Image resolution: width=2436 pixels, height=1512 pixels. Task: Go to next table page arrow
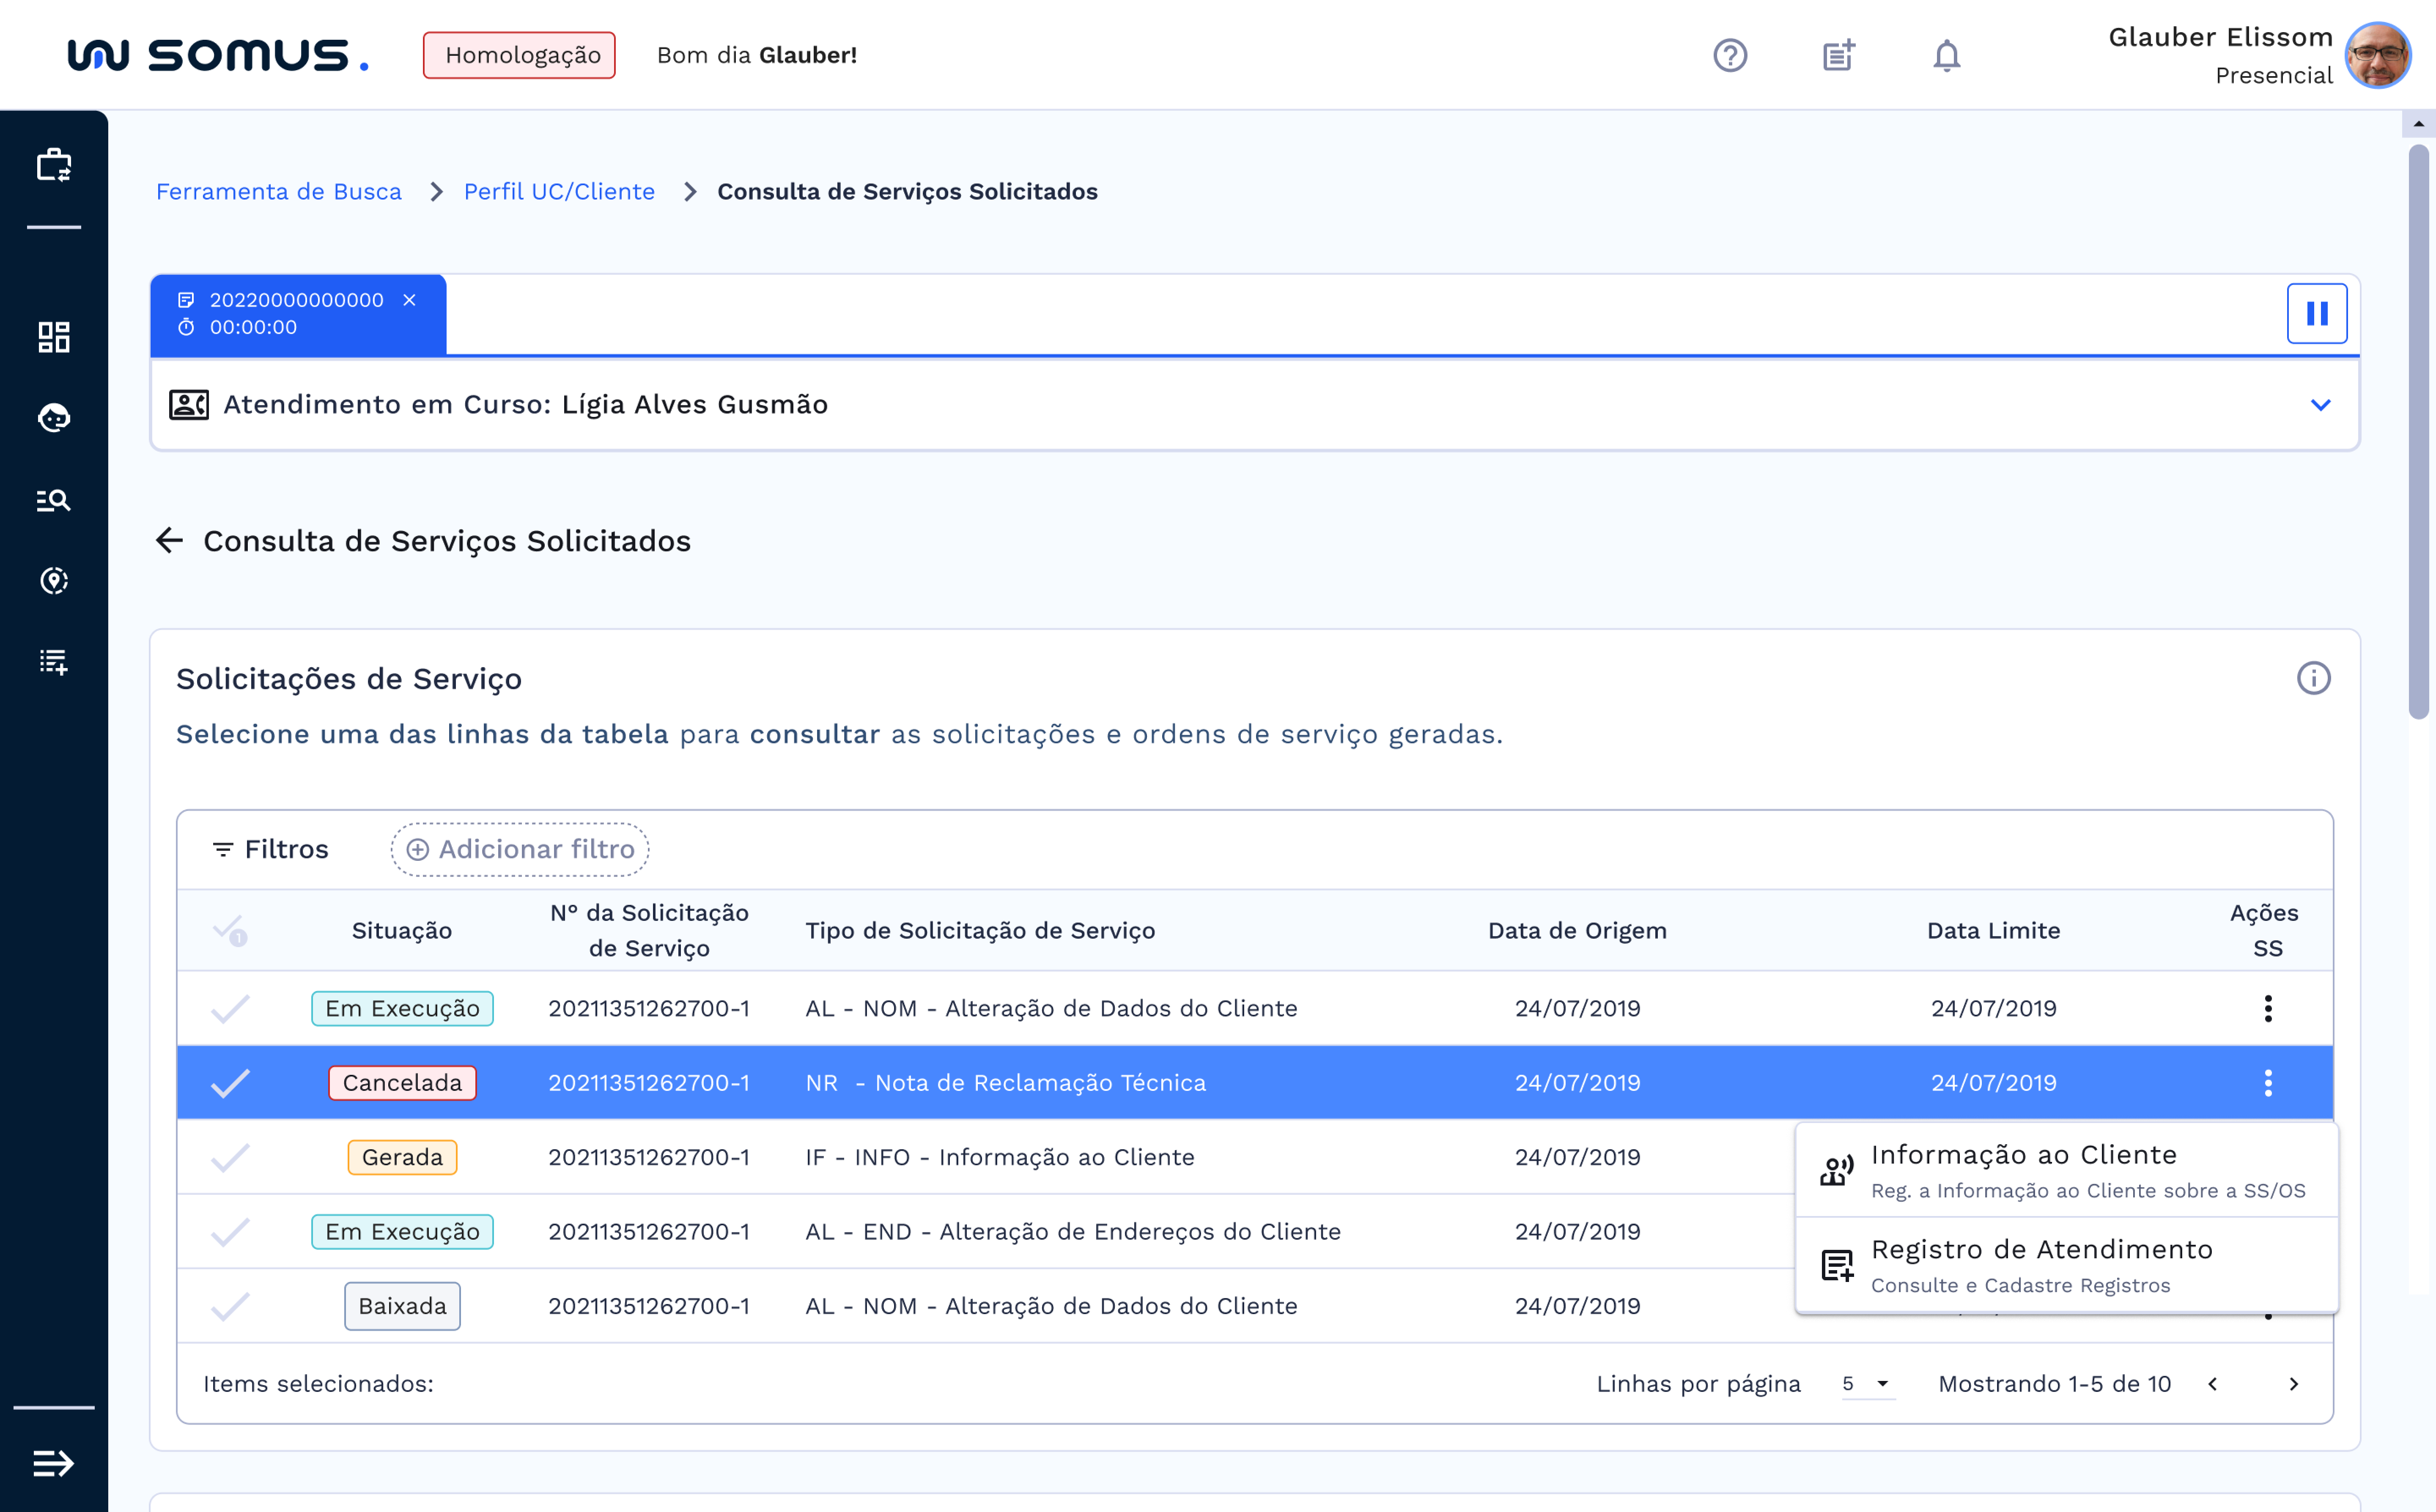(x=2293, y=1384)
